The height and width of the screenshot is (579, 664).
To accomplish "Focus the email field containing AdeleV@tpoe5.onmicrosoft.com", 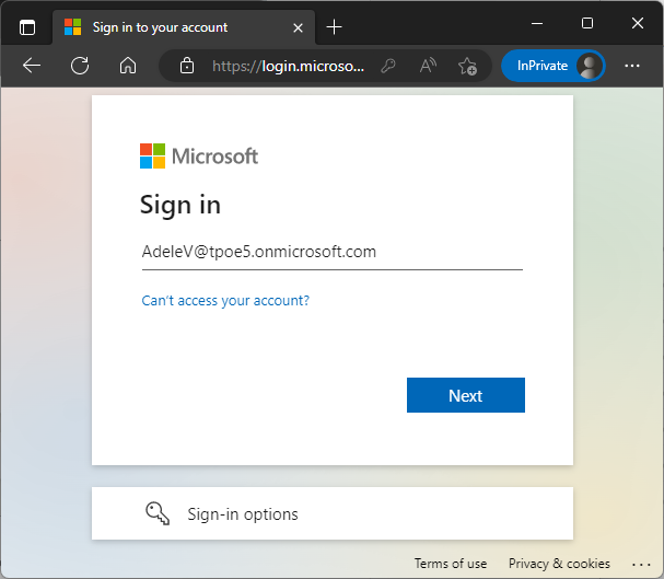I will pyautogui.click(x=332, y=252).
